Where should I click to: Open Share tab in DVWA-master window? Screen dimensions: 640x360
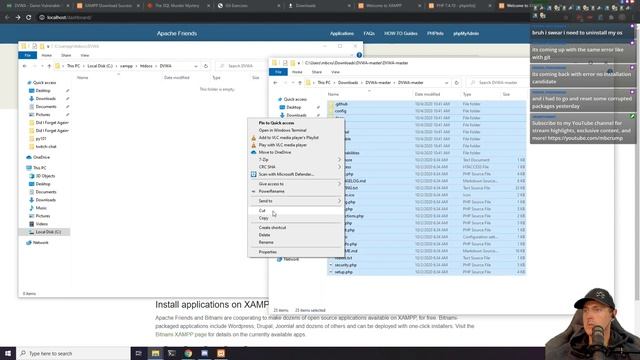point(317,72)
